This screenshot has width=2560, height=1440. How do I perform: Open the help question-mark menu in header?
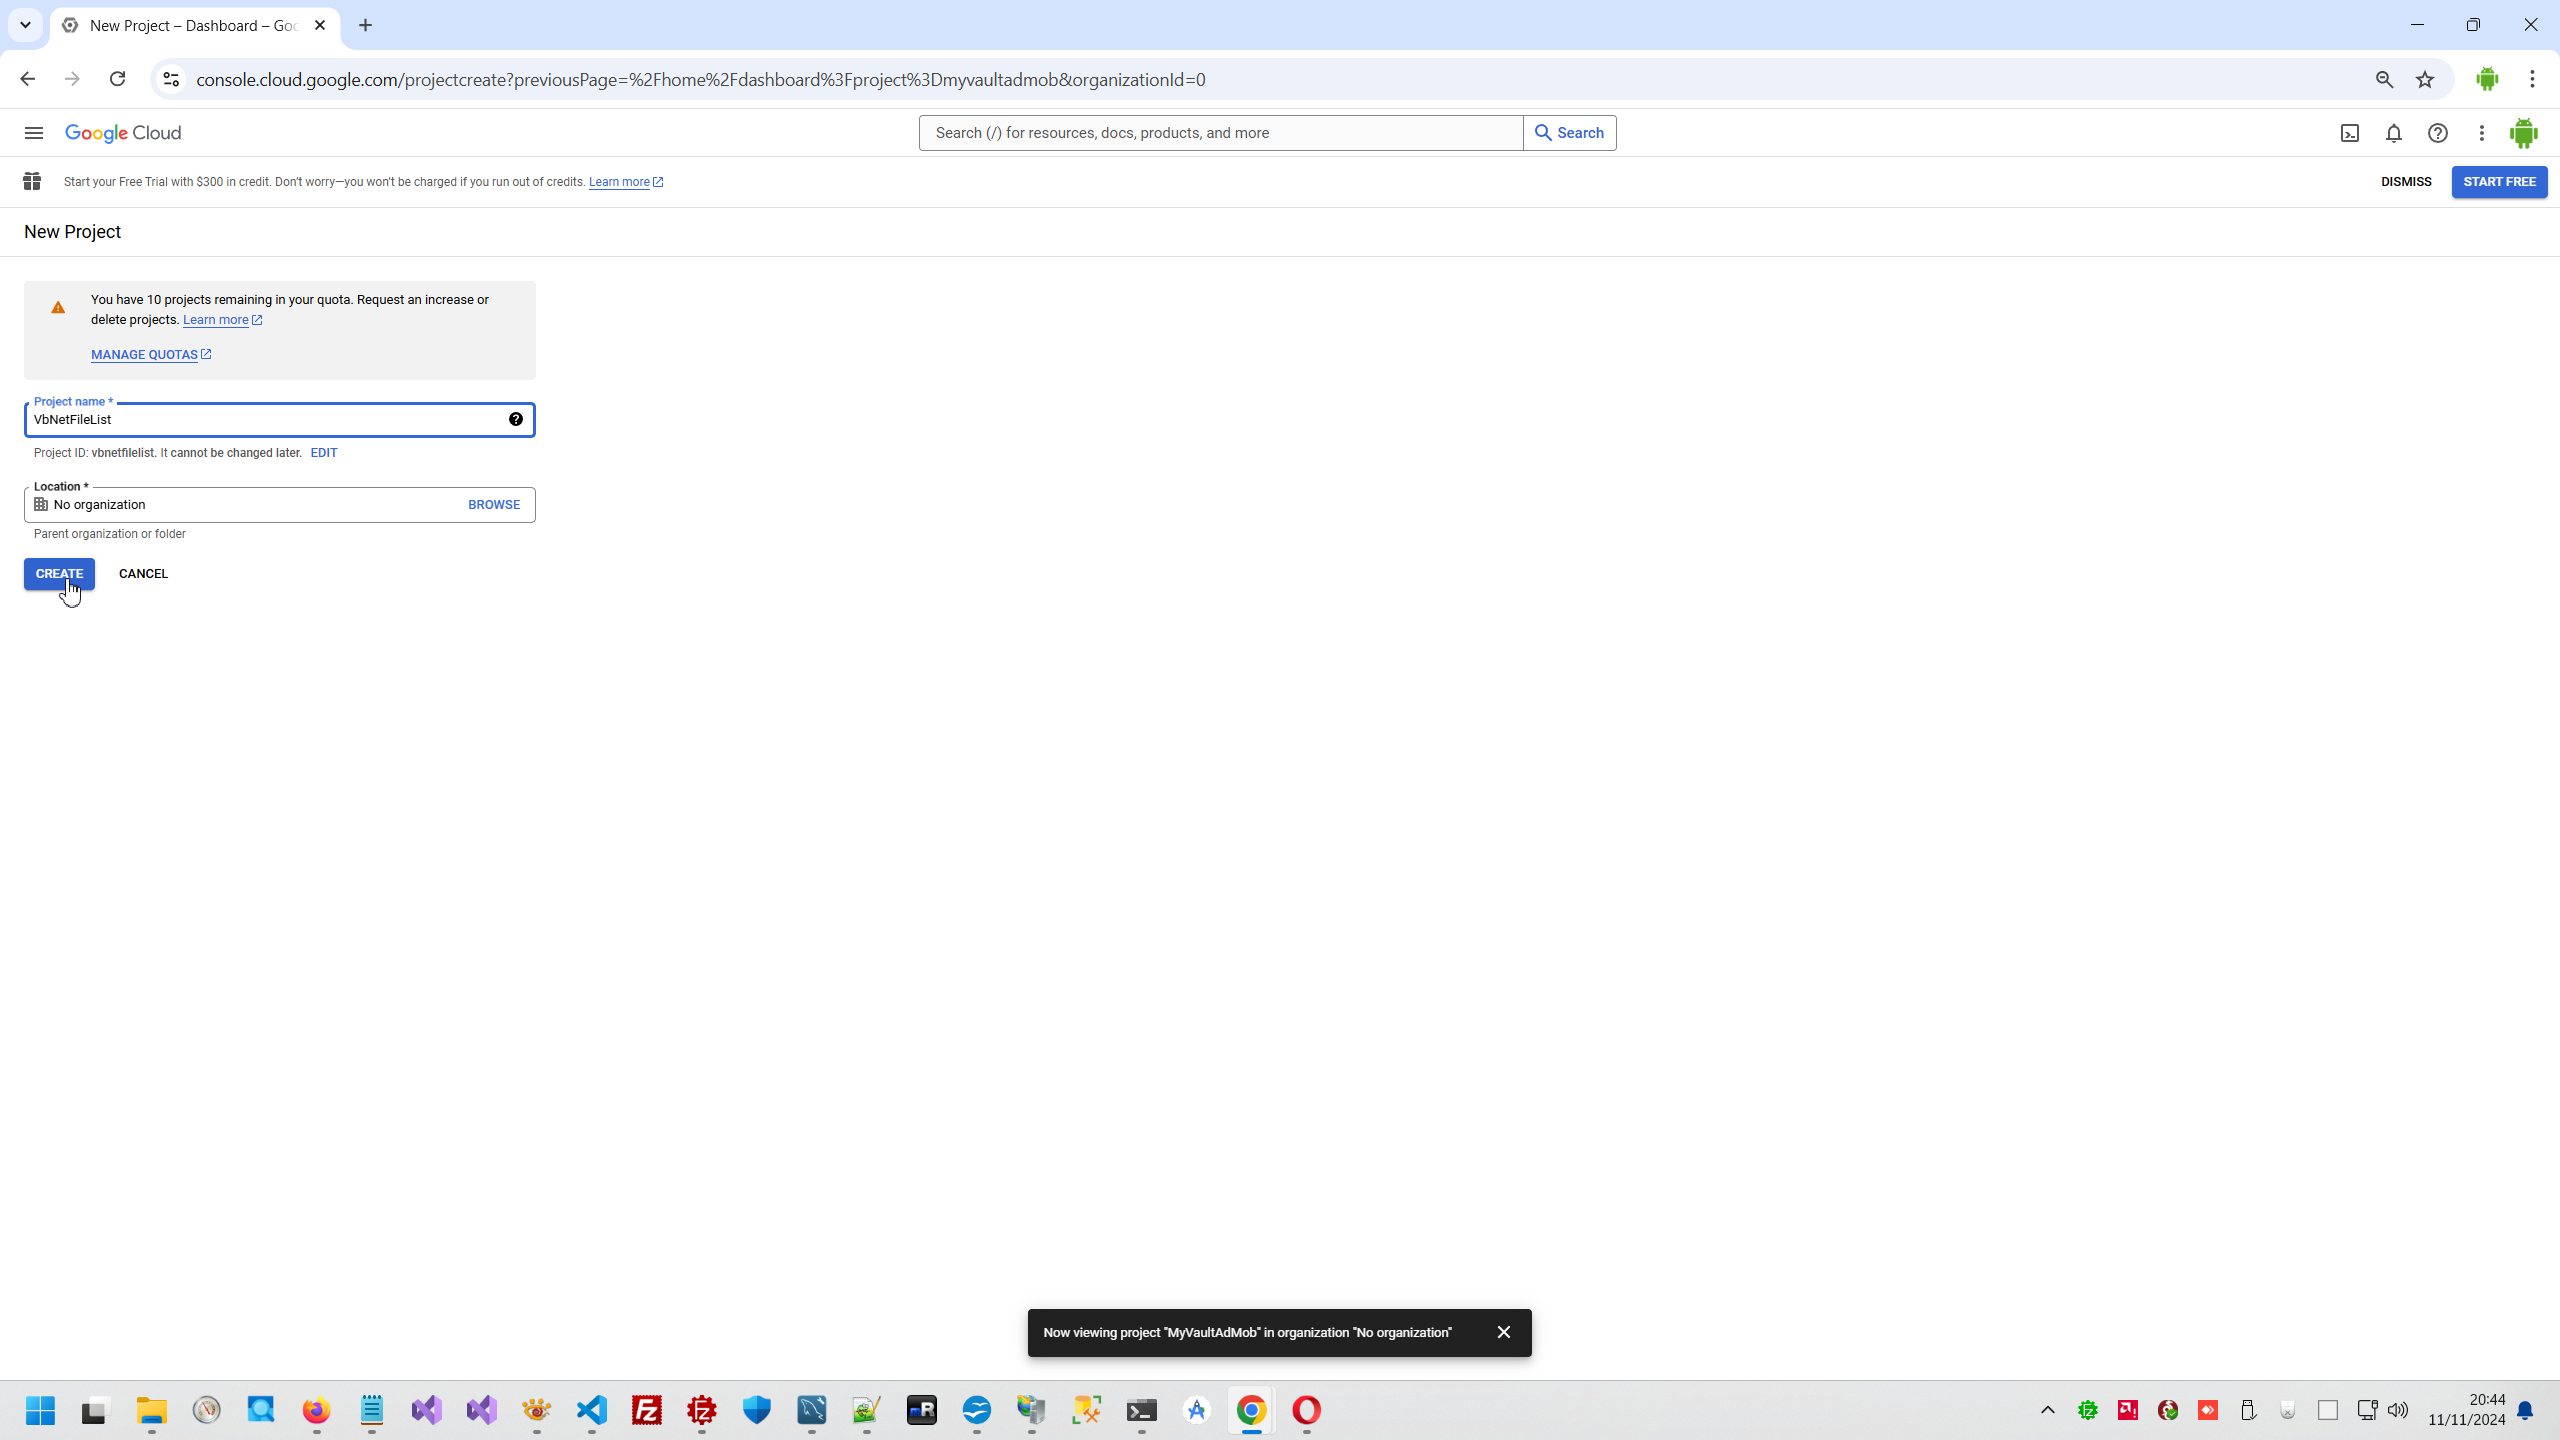click(x=2438, y=133)
